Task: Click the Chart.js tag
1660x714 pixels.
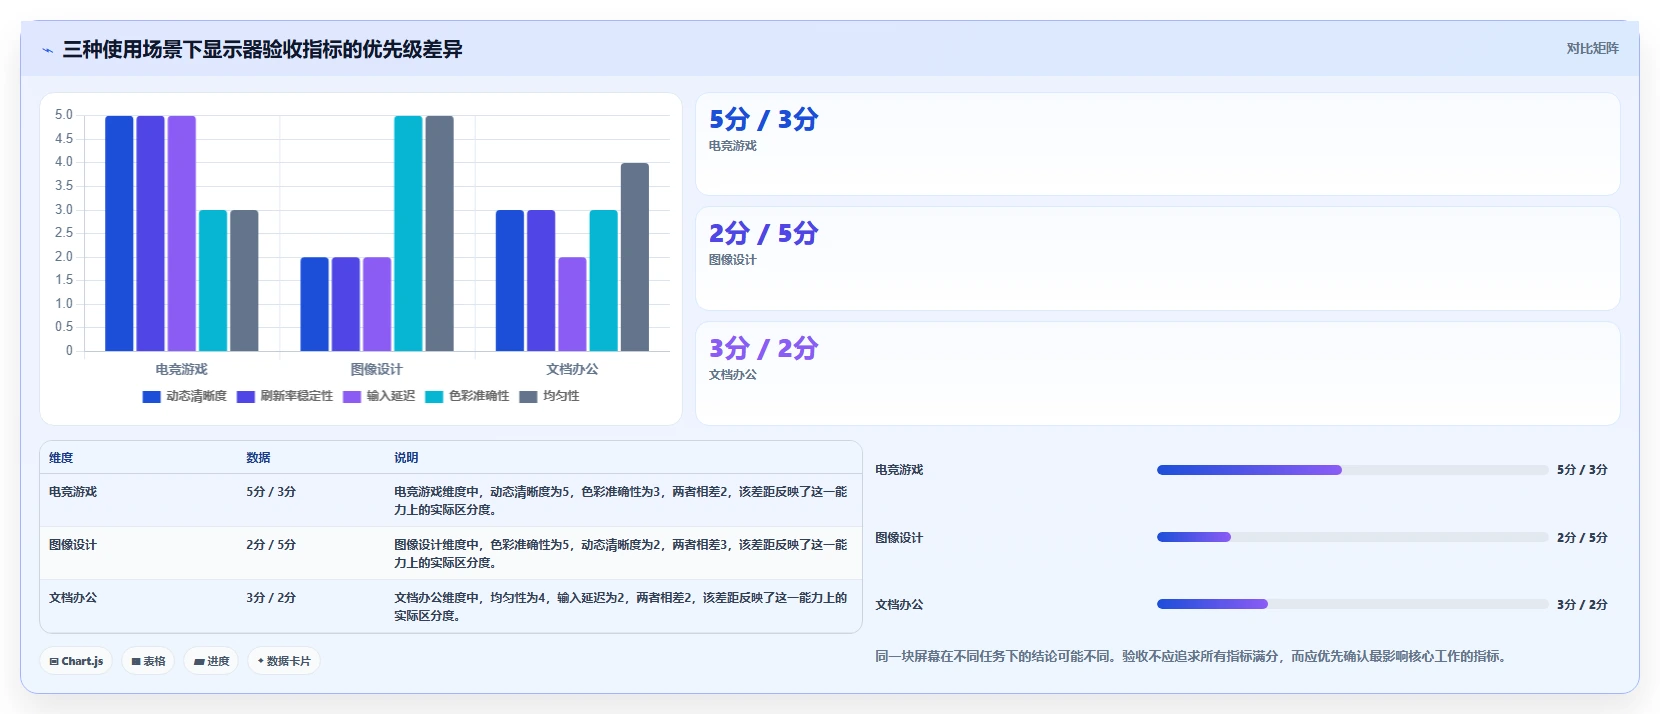Action: pos(77,661)
